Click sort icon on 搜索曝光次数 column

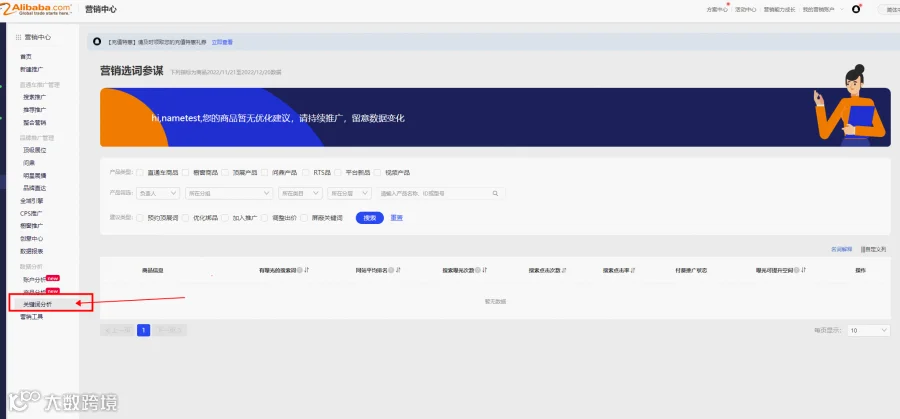coord(485,270)
